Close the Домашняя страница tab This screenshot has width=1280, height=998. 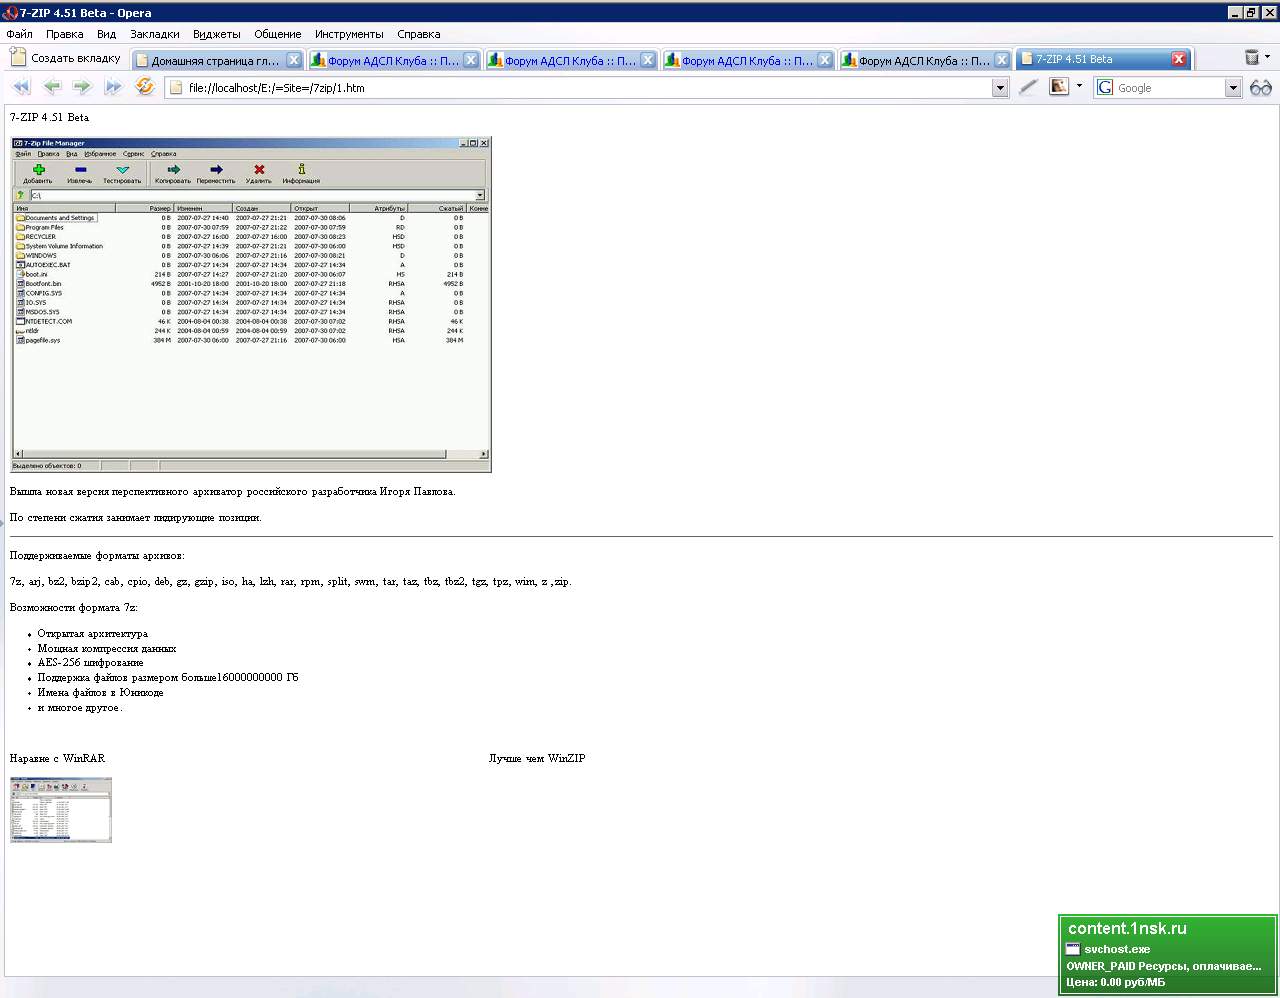point(294,60)
